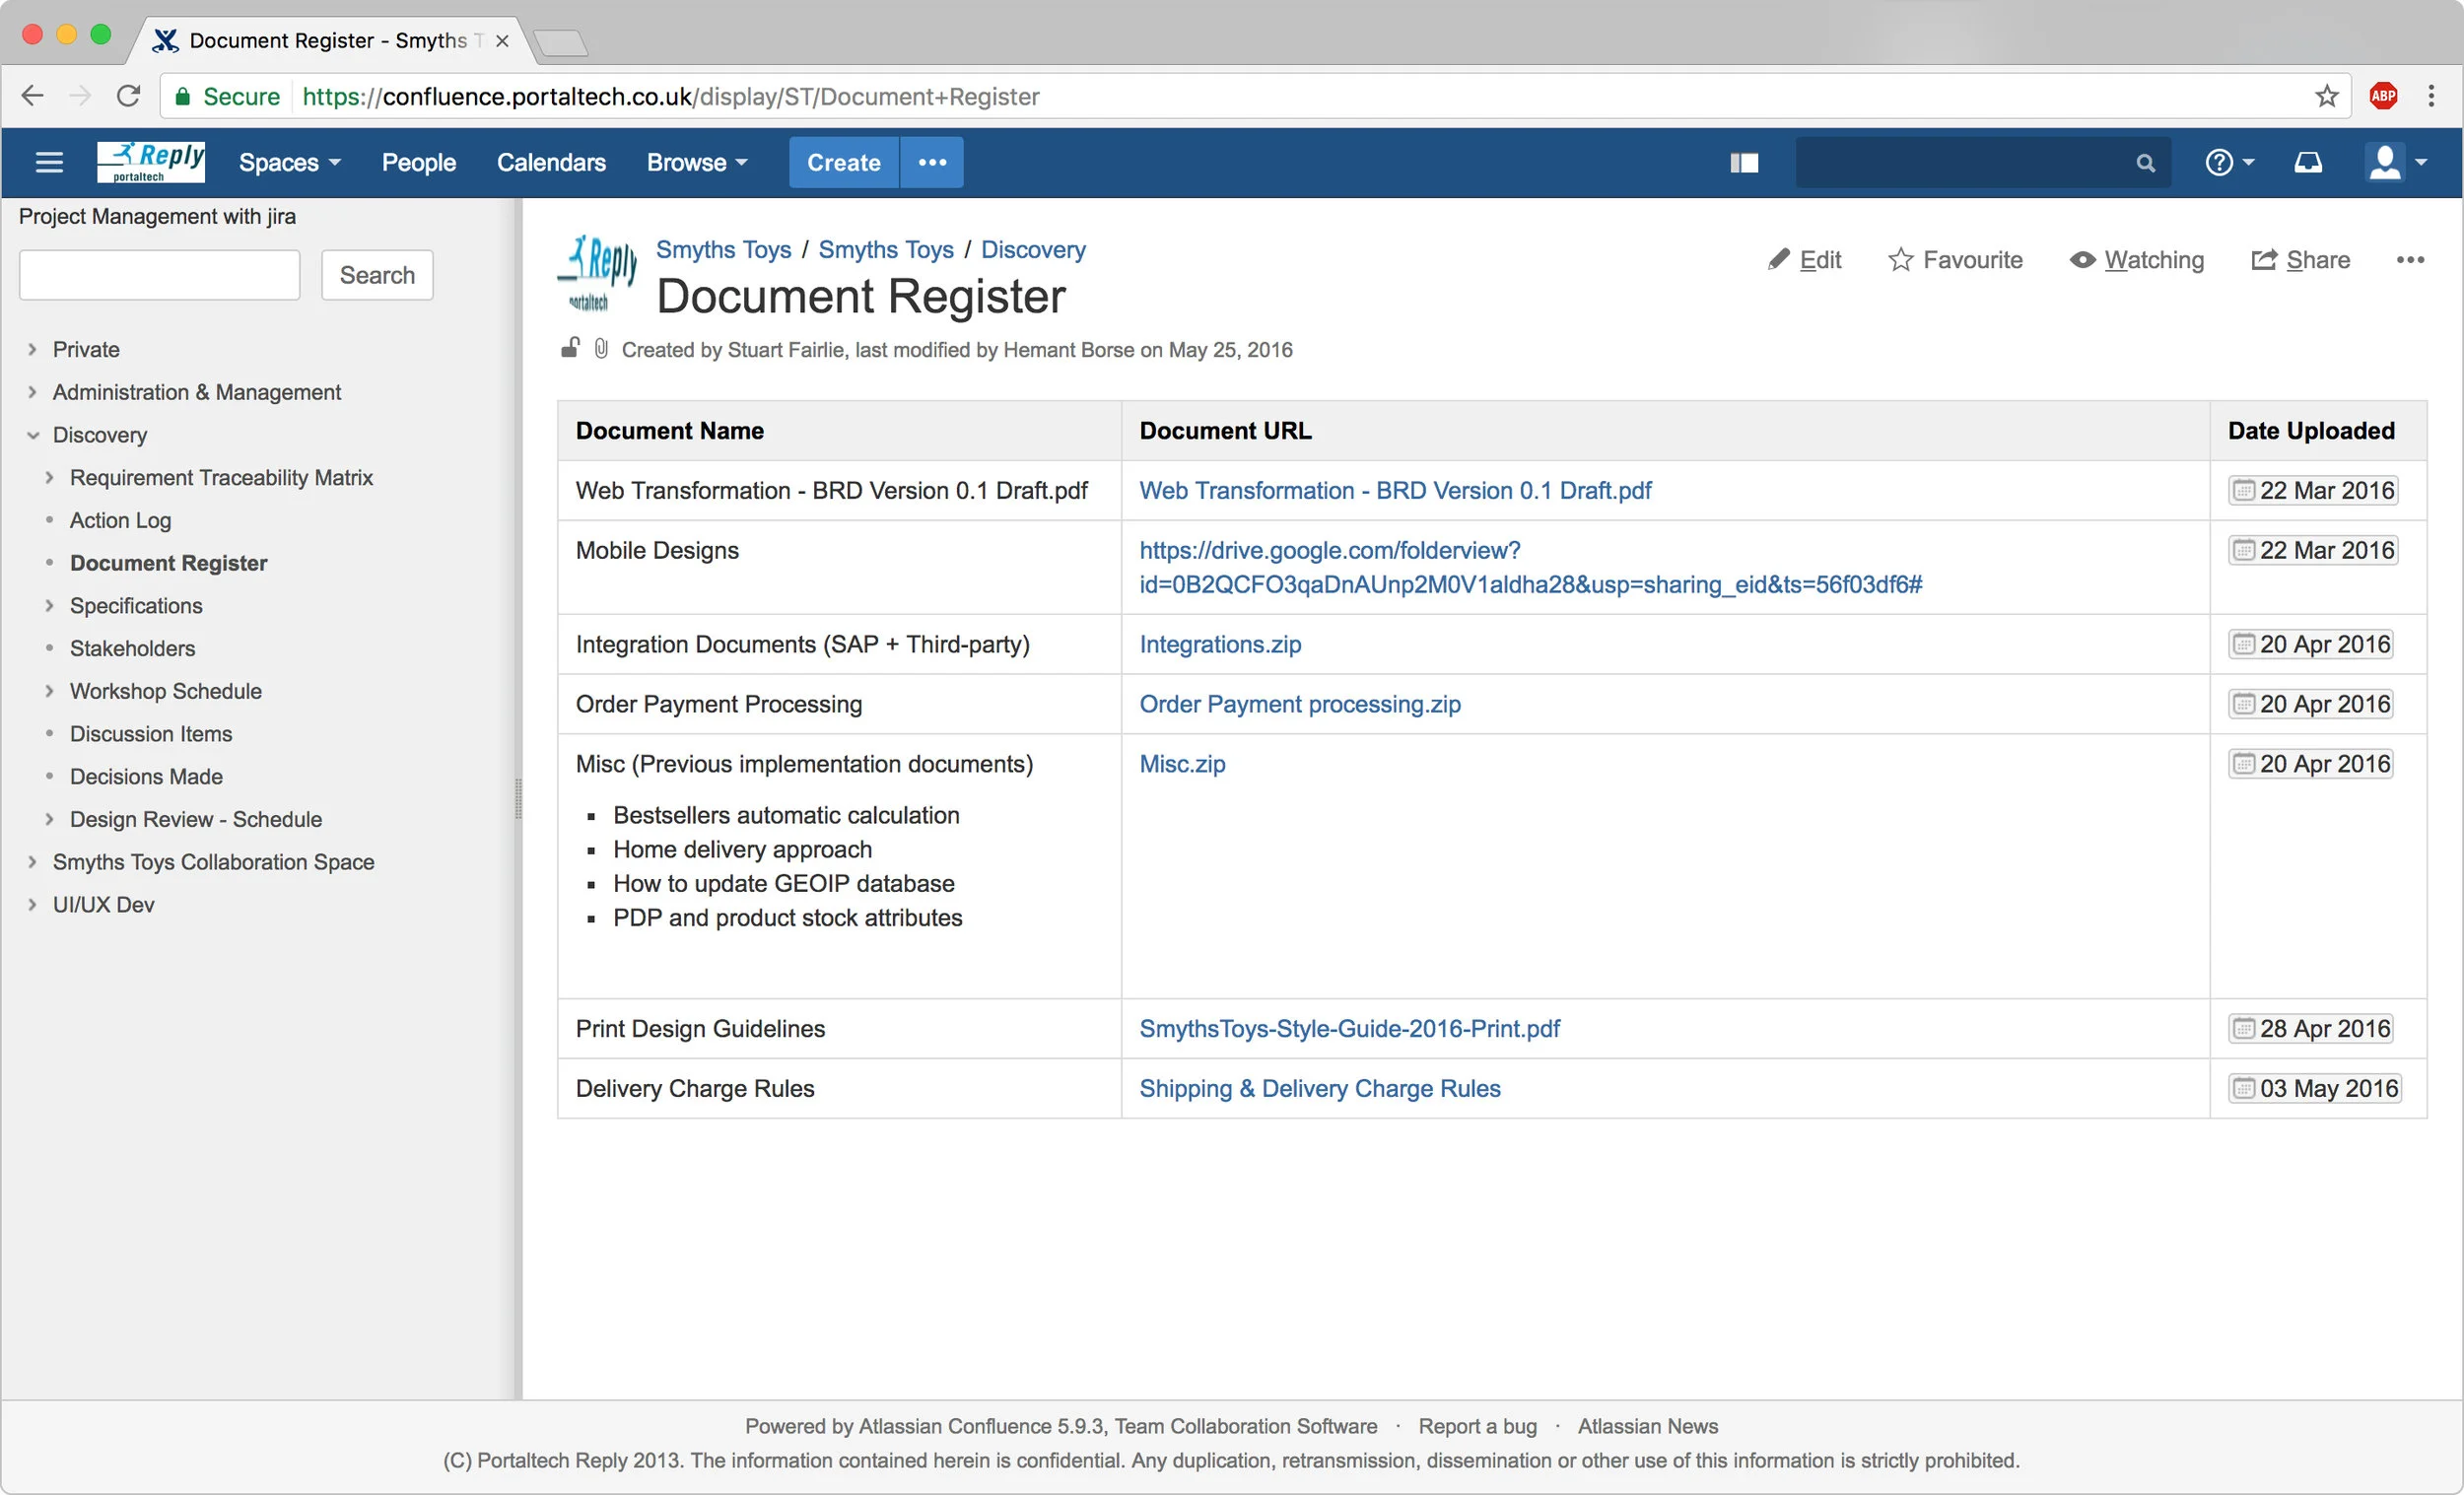Click the browser address bar URL
This screenshot has width=2464, height=1495.
coord(670,96)
